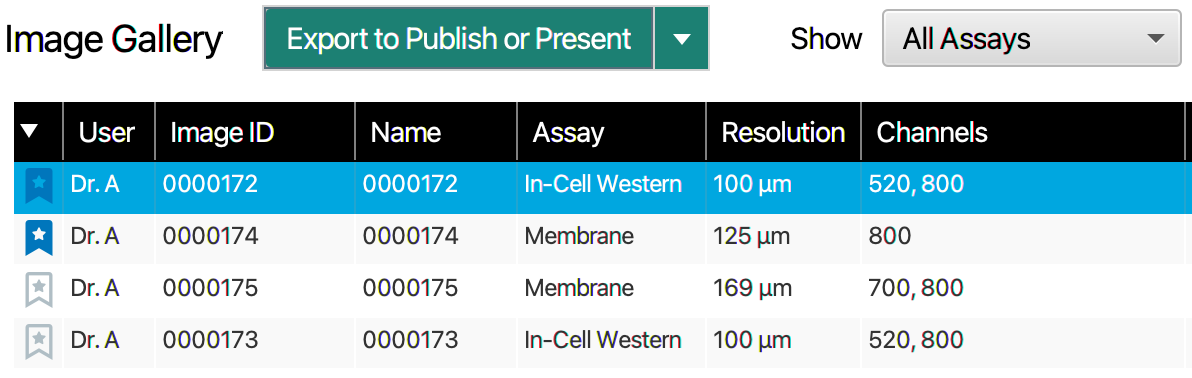Open the Export options dropdown arrow
The width and height of the screenshot is (1192, 378).
coord(682,38)
